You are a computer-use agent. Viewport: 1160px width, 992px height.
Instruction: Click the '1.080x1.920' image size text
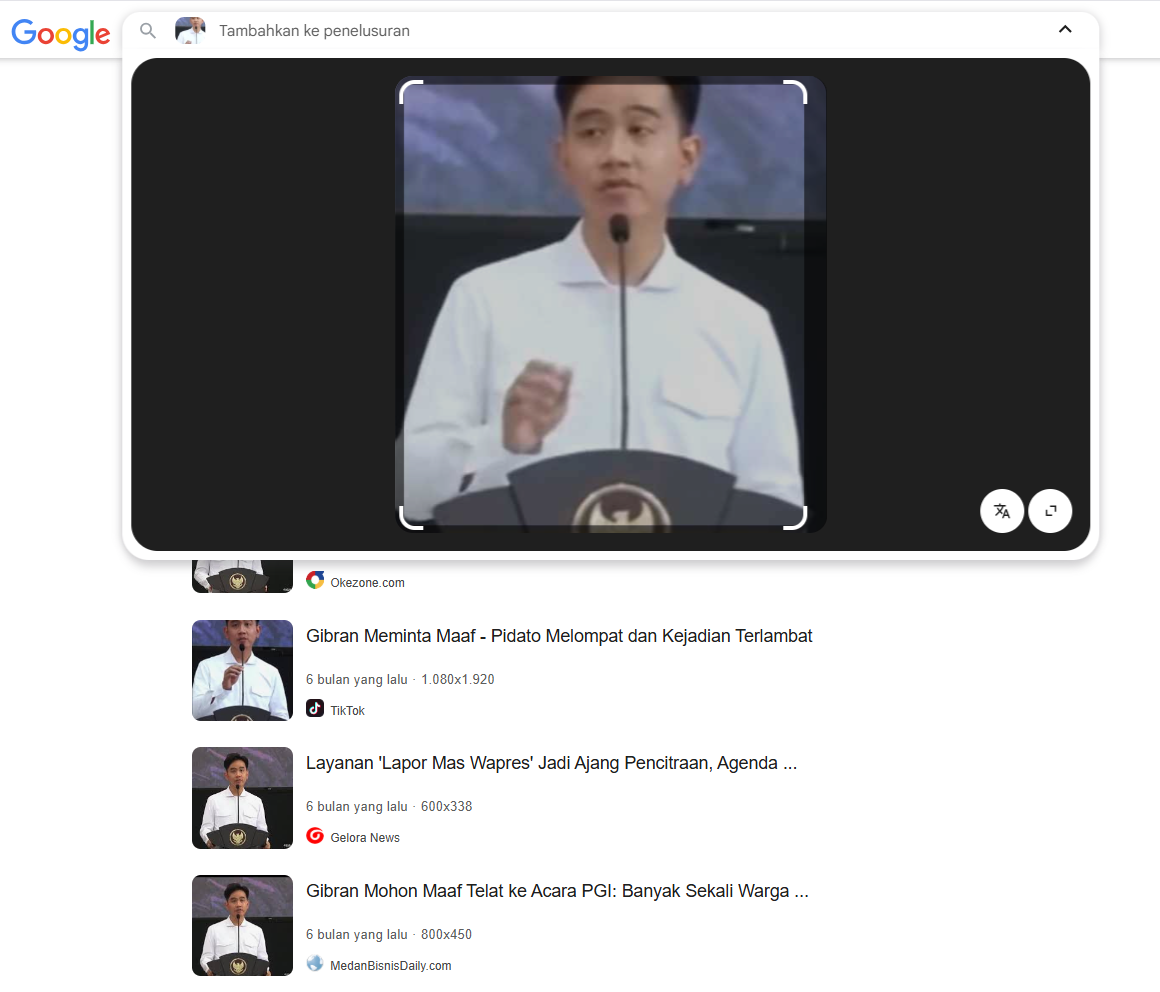(x=458, y=680)
